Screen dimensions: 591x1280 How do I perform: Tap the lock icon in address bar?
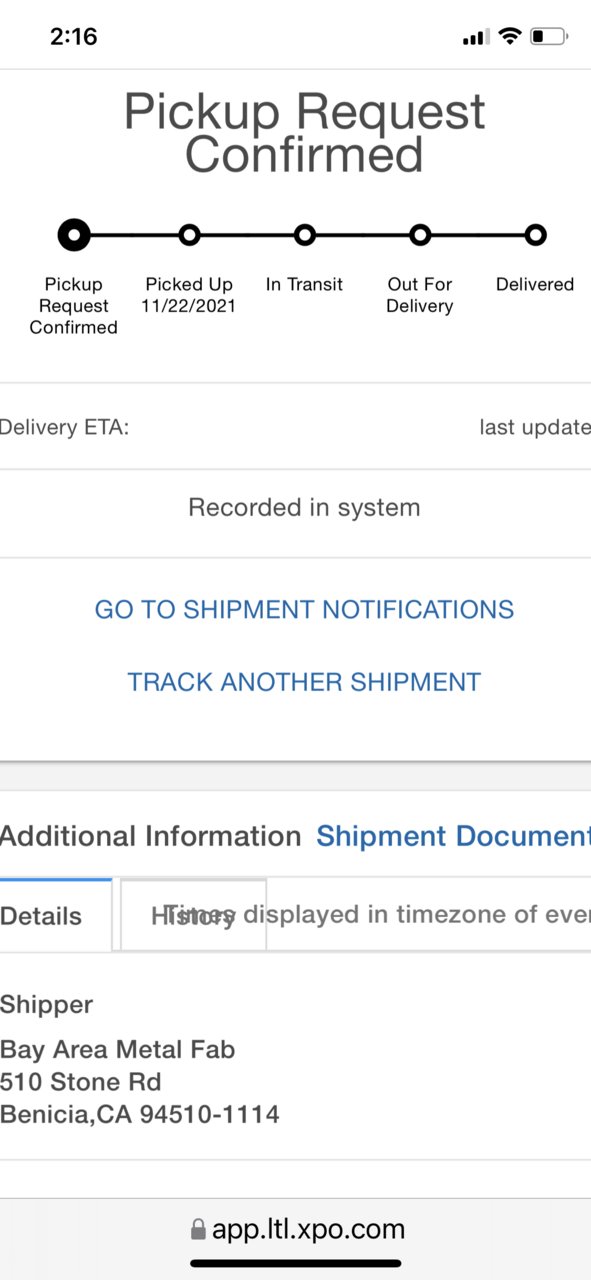[x=198, y=1229]
